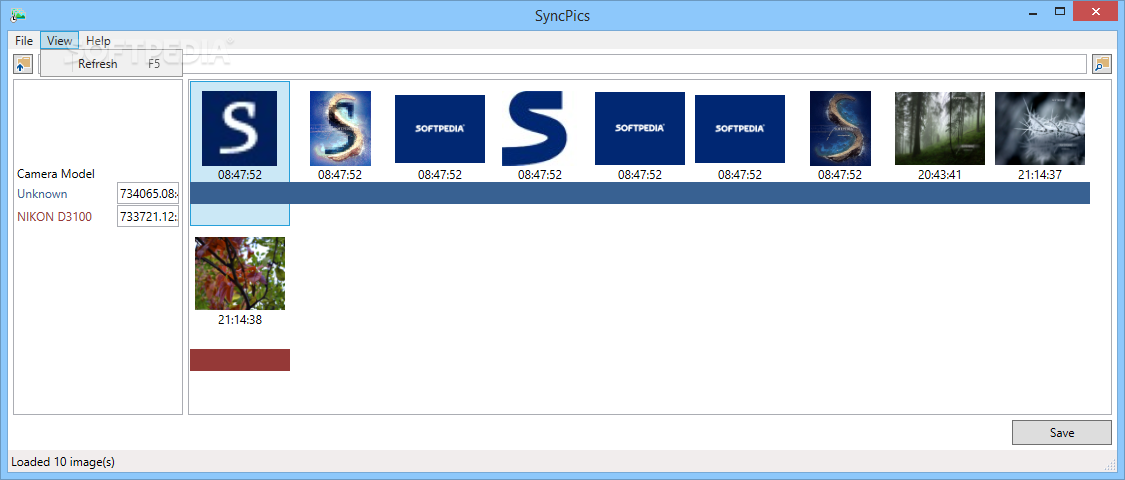Click the Camera Model heading
The width and height of the screenshot is (1125, 480).
pyautogui.click(x=56, y=174)
